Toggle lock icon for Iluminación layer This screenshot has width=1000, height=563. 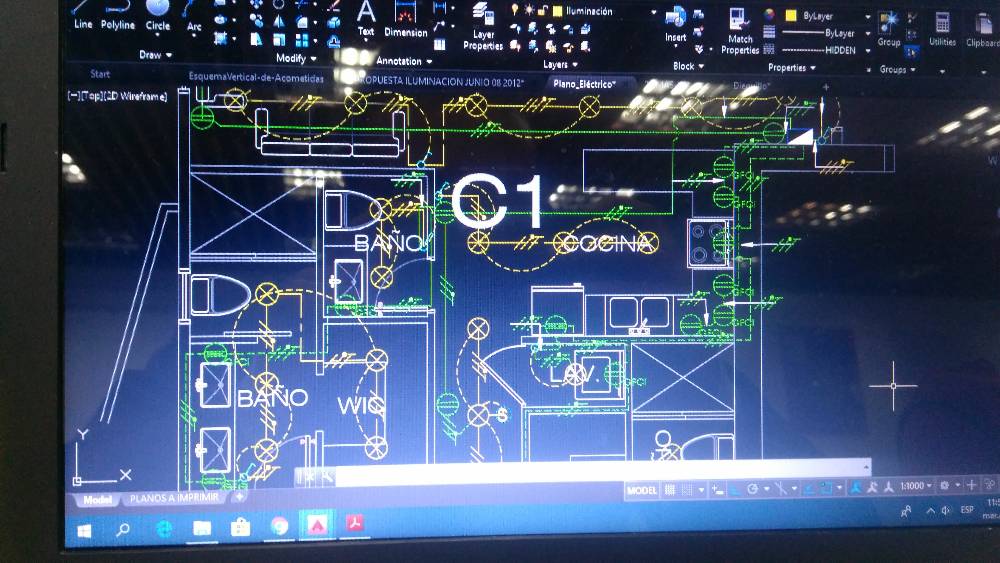click(x=543, y=10)
